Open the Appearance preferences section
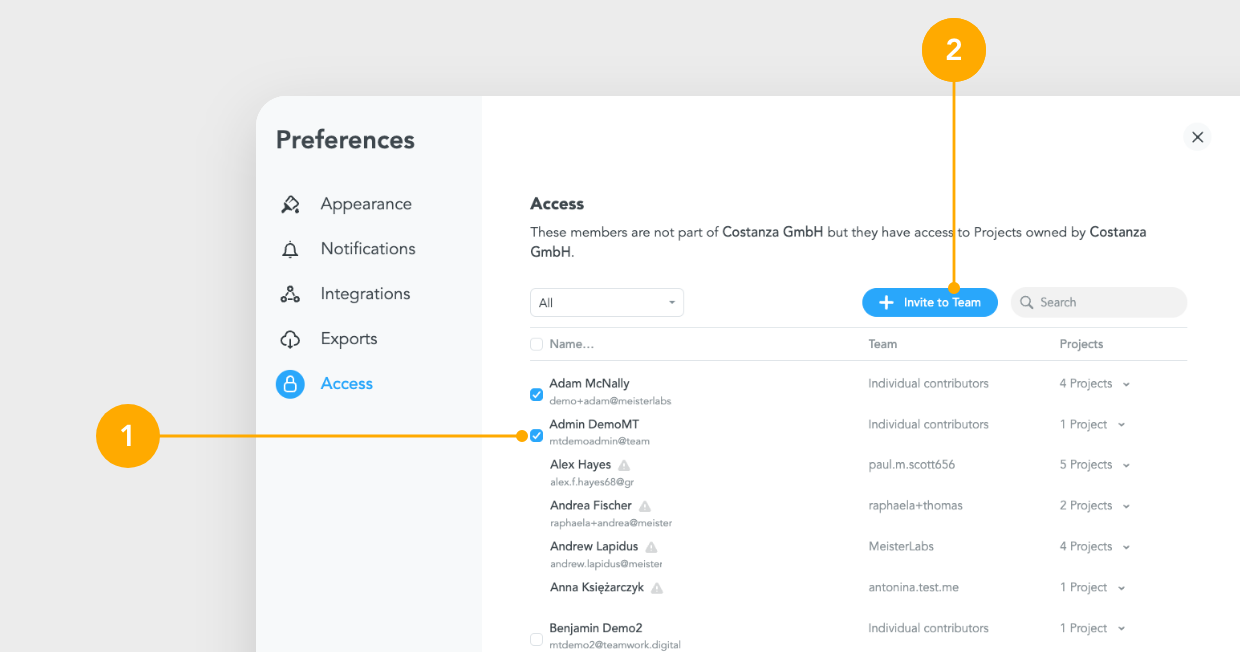 pos(365,204)
